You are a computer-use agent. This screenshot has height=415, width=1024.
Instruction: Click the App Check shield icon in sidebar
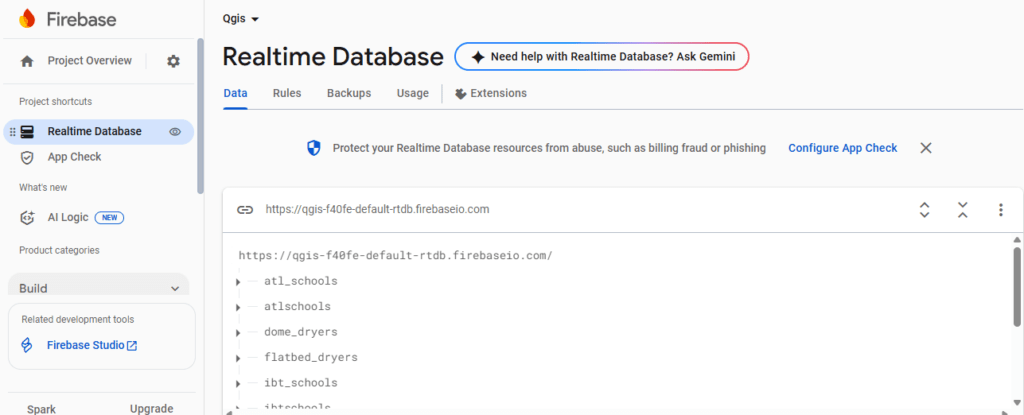[x=27, y=158]
